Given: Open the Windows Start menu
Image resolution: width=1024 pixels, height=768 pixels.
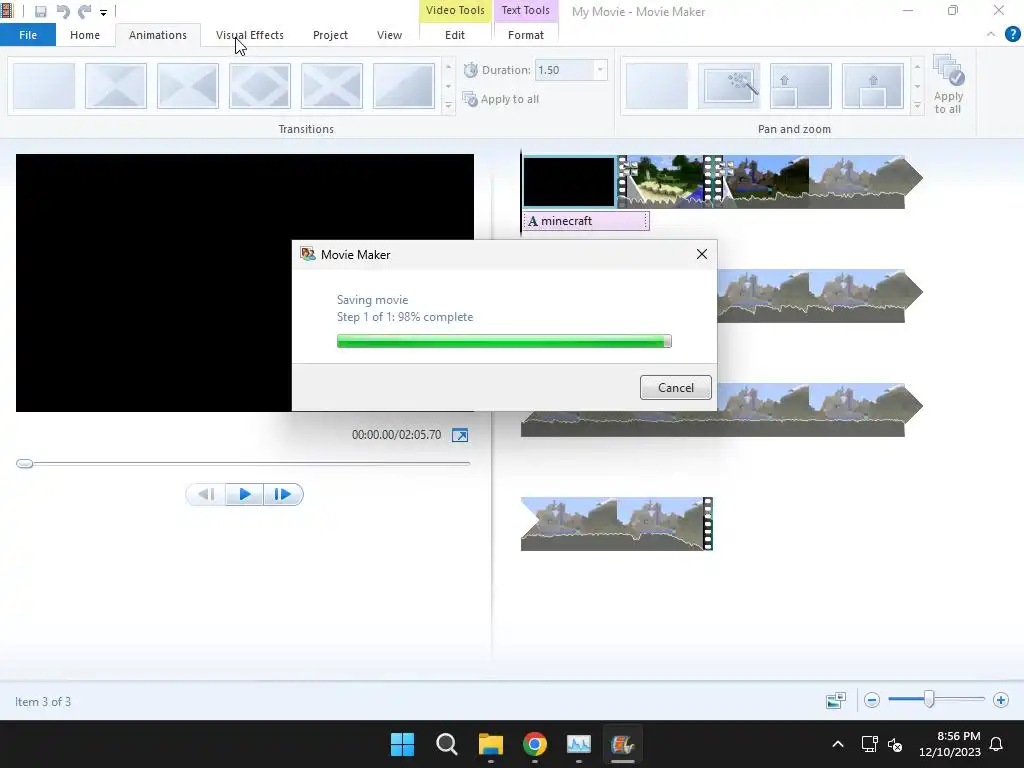Looking at the screenshot, I should pyautogui.click(x=402, y=744).
